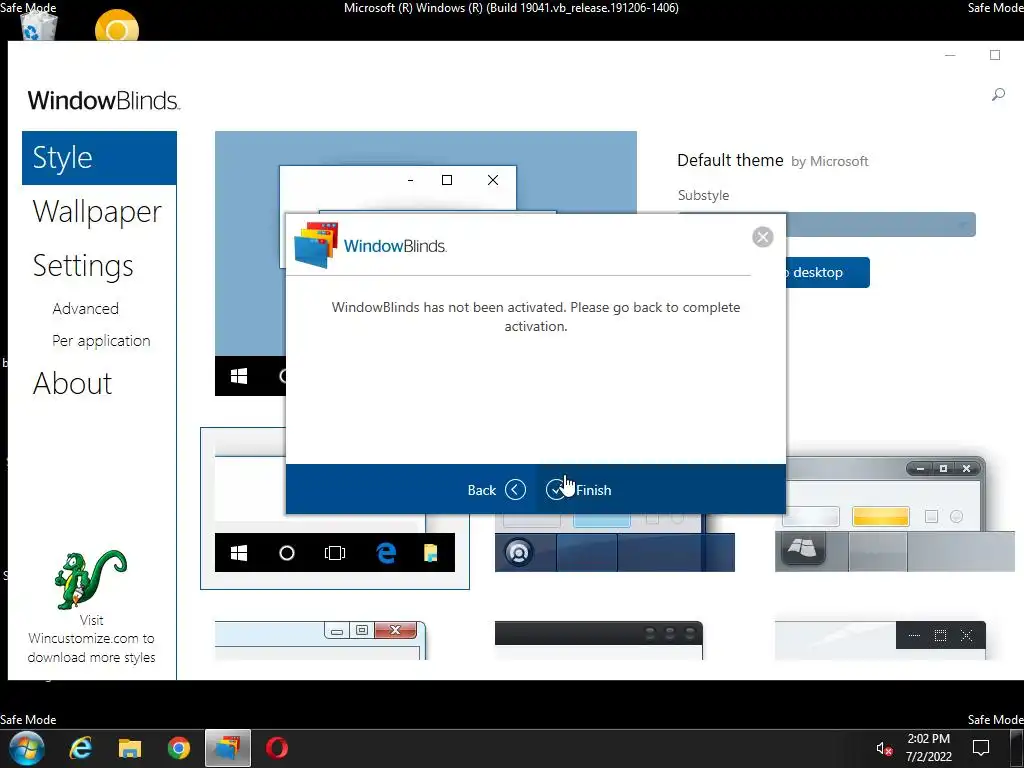
Task: Select the dark caption buttons style thumbnail
Action: [x=880, y=641]
